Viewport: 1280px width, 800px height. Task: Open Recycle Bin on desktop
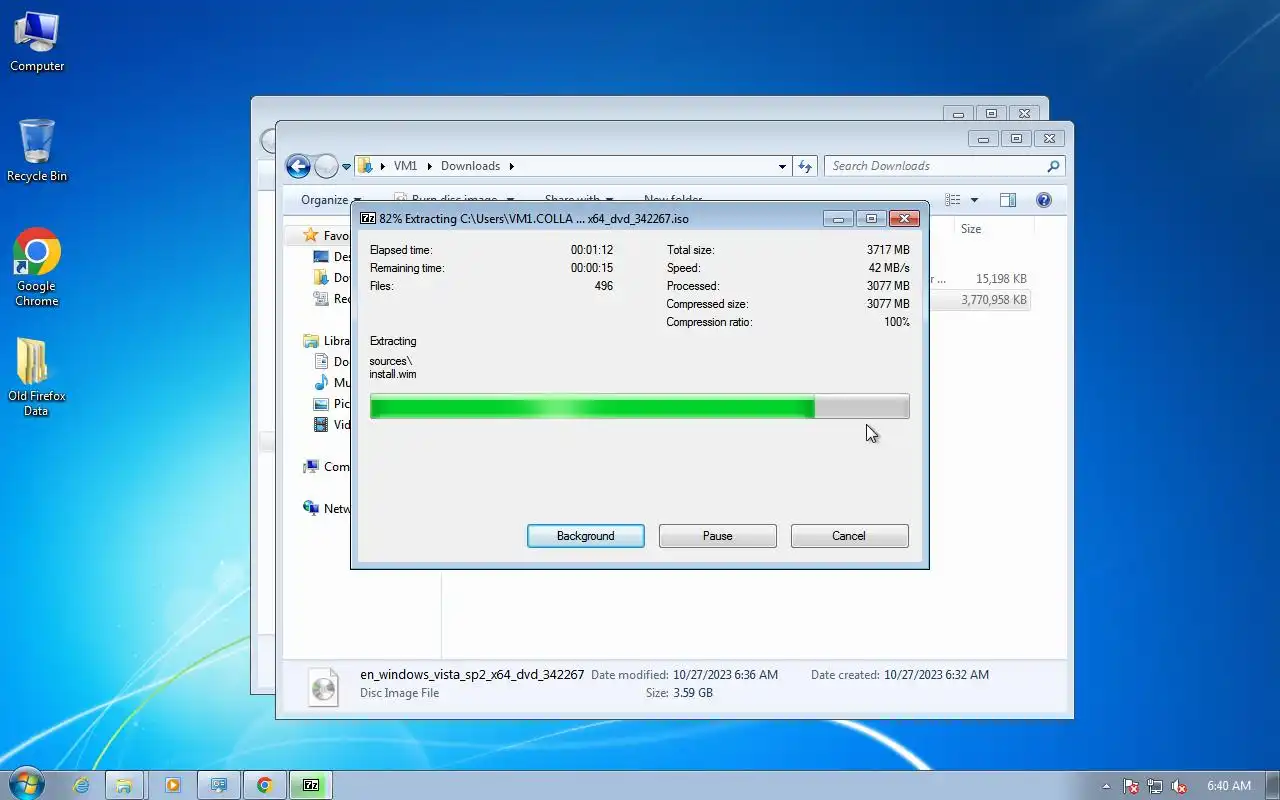37,151
